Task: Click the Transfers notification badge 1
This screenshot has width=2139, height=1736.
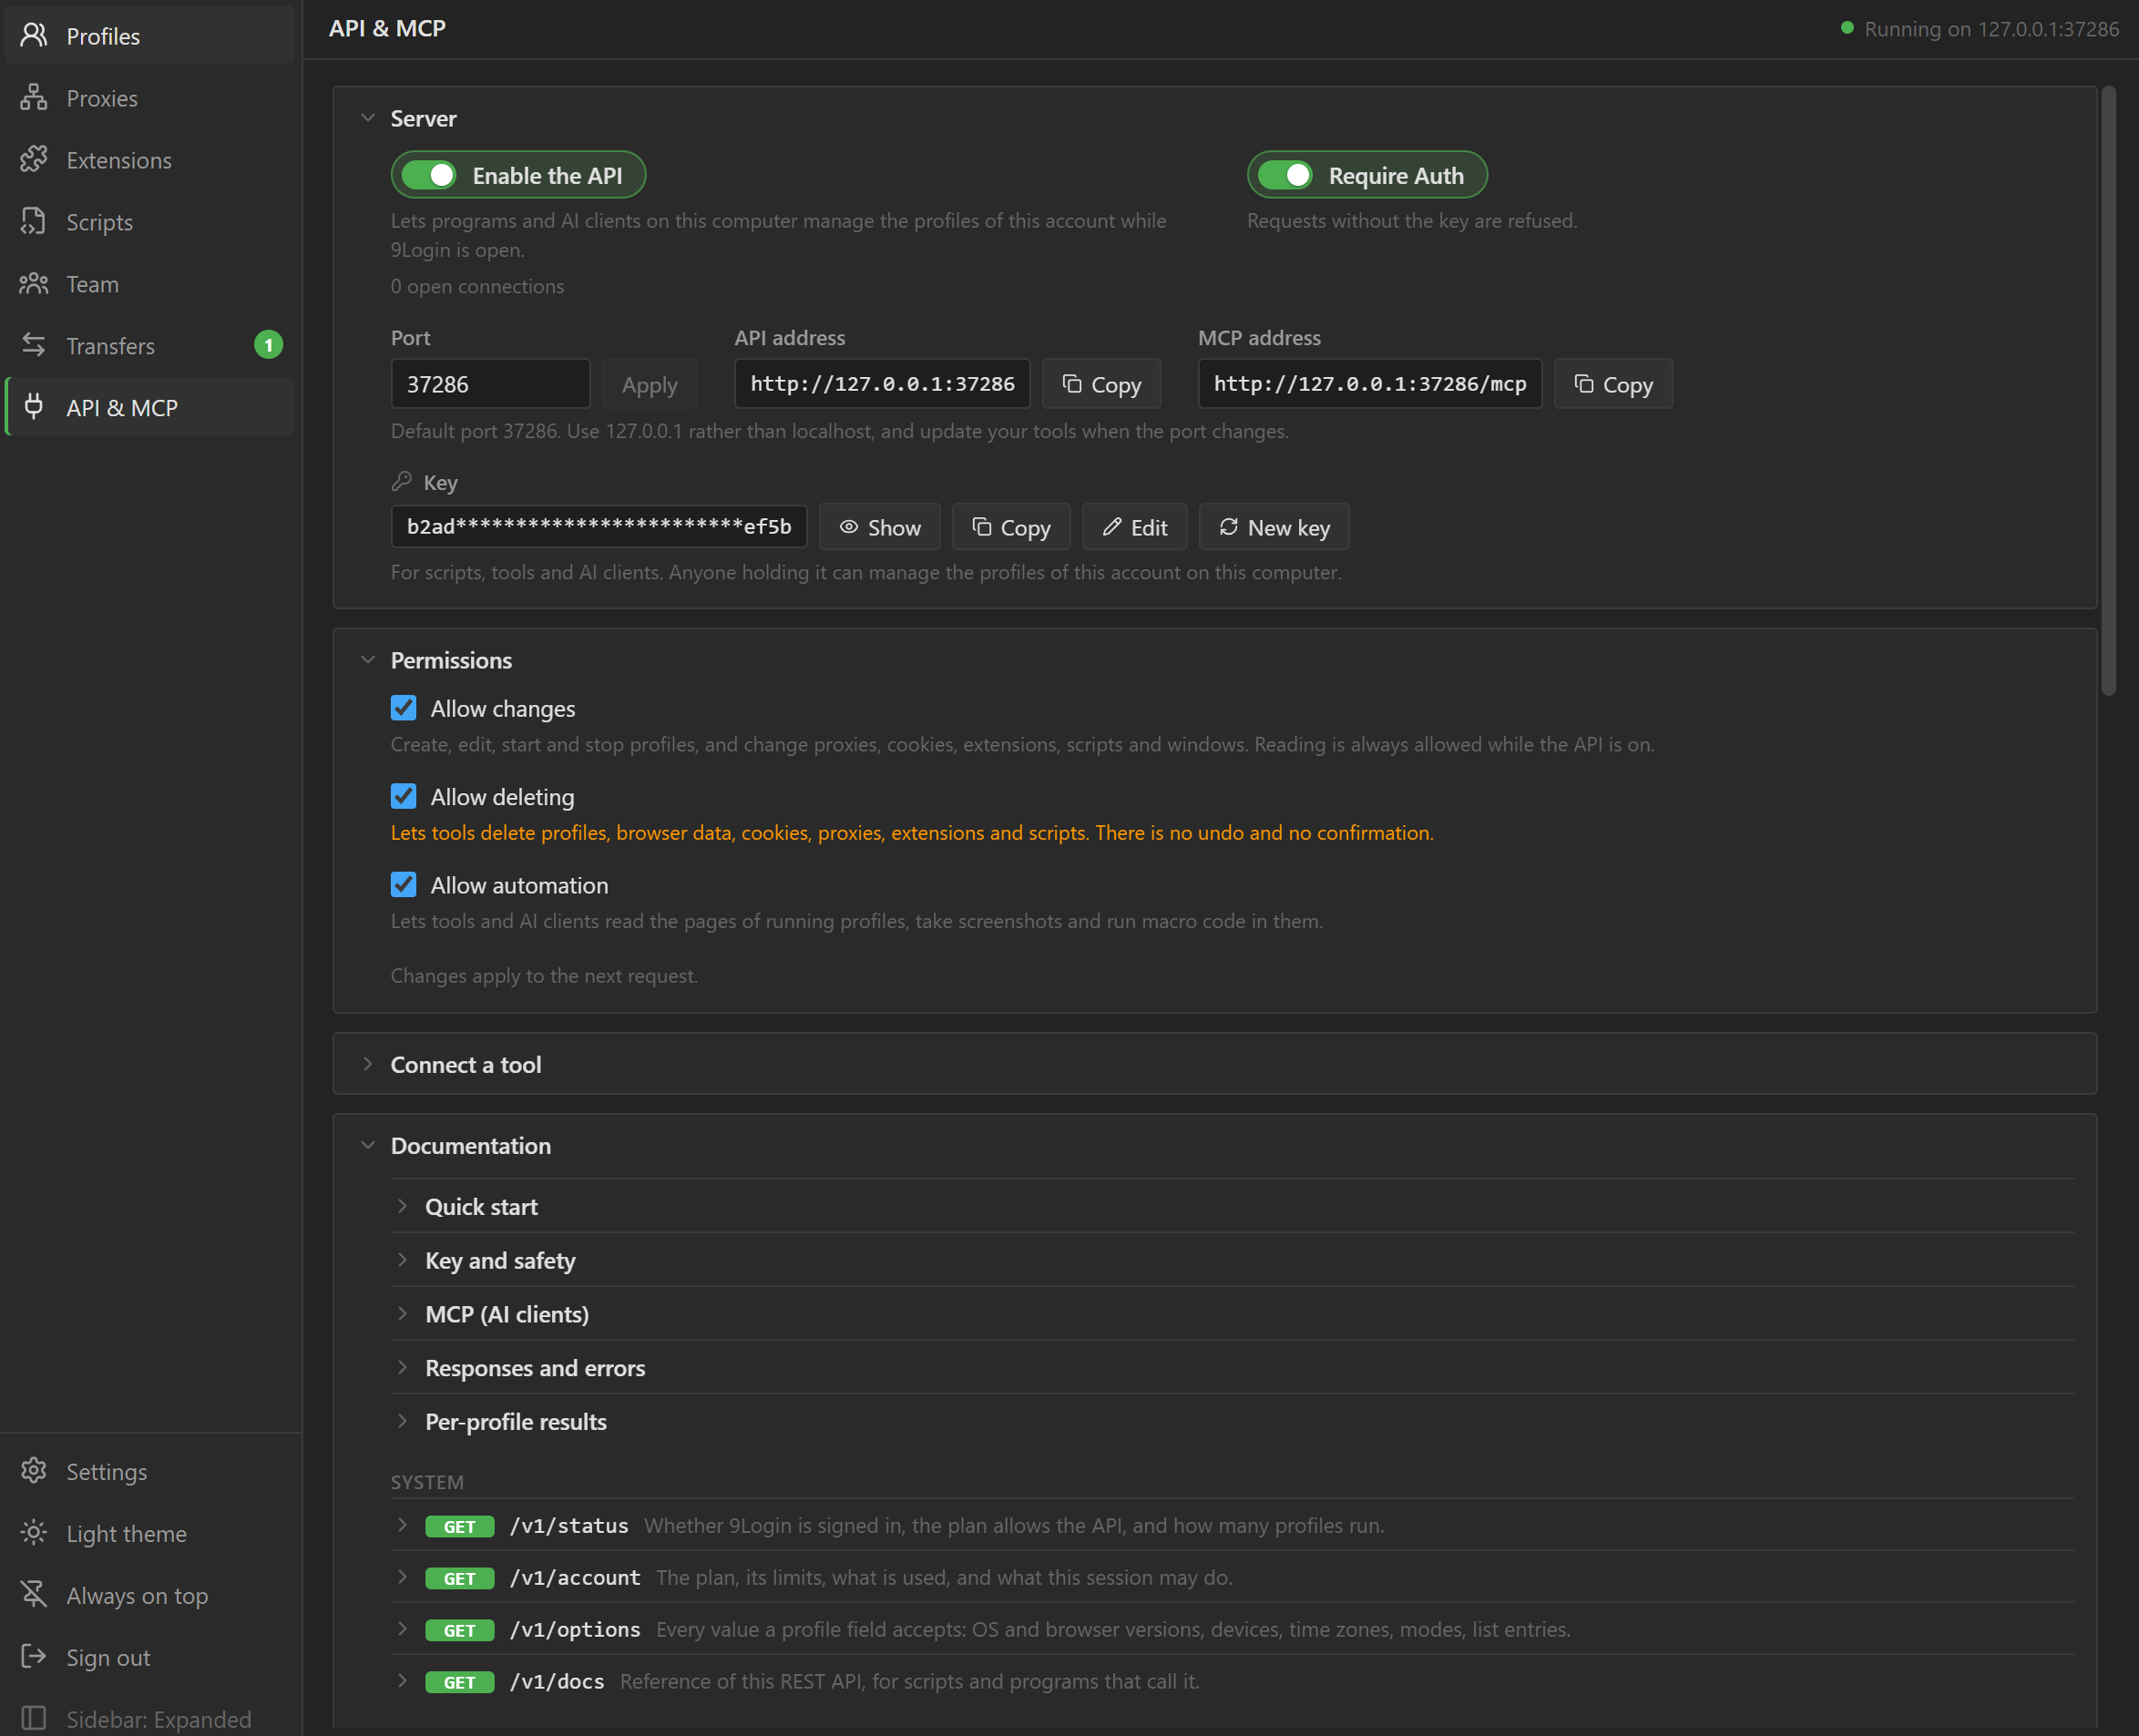Action: (x=268, y=345)
